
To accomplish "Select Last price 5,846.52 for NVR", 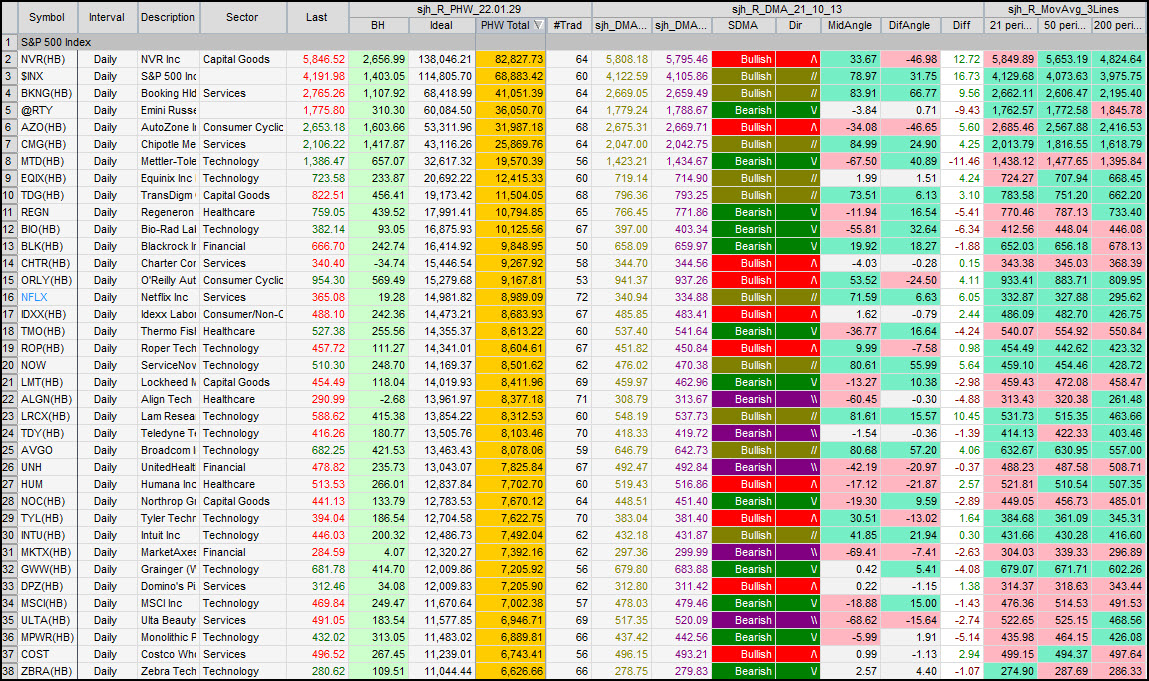I will [317, 59].
